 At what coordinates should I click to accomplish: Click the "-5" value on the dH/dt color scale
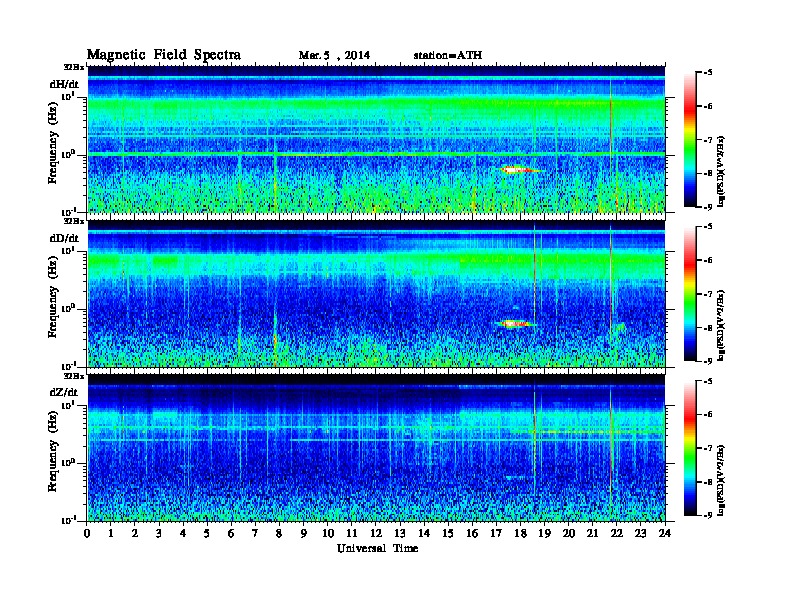pos(708,73)
